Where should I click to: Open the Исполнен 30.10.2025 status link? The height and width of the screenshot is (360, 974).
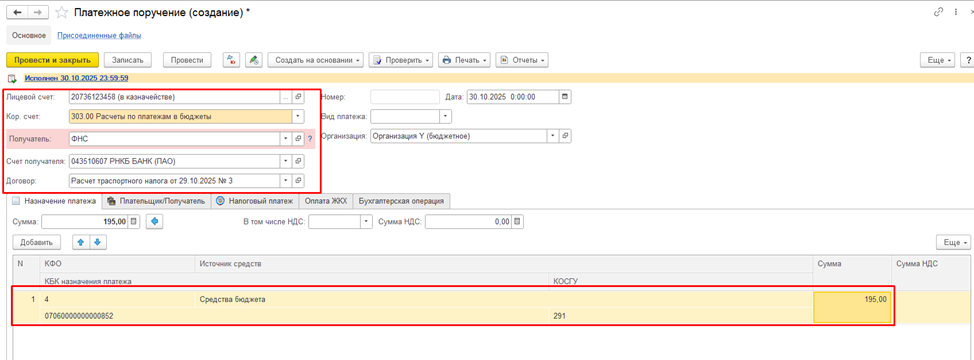tap(76, 78)
